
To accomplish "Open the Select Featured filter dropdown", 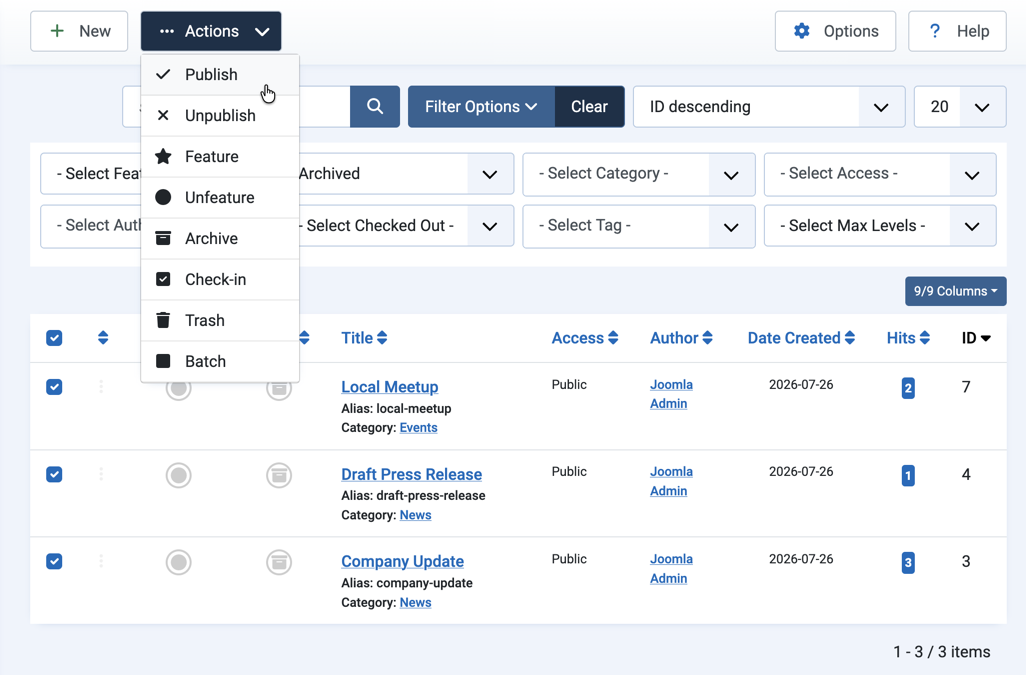I will coord(91,174).
